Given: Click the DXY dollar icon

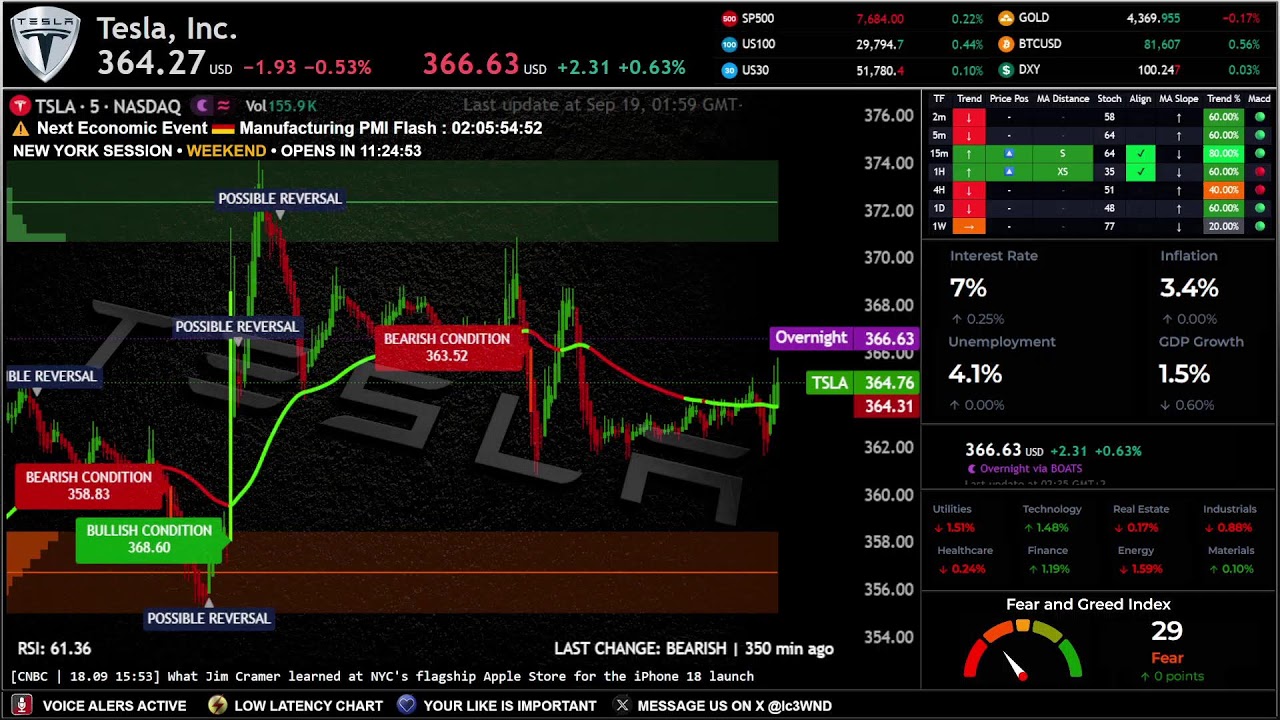Looking at the screenshot, I should click(x=1006, y=70).
